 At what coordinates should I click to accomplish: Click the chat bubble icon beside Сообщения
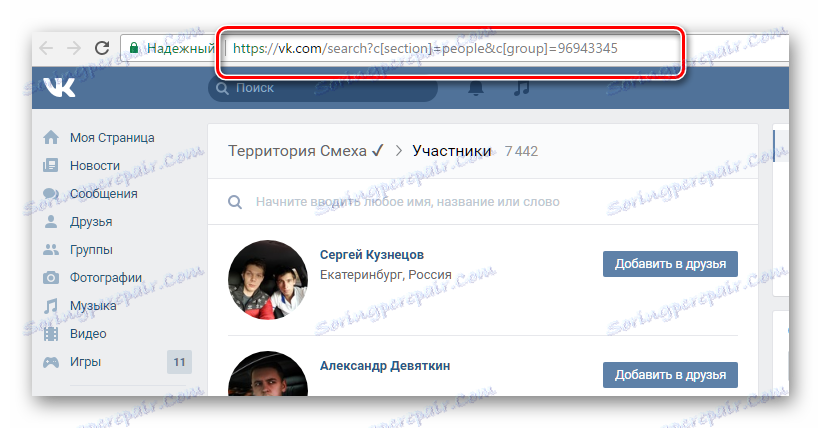click(x=51, y=194)
